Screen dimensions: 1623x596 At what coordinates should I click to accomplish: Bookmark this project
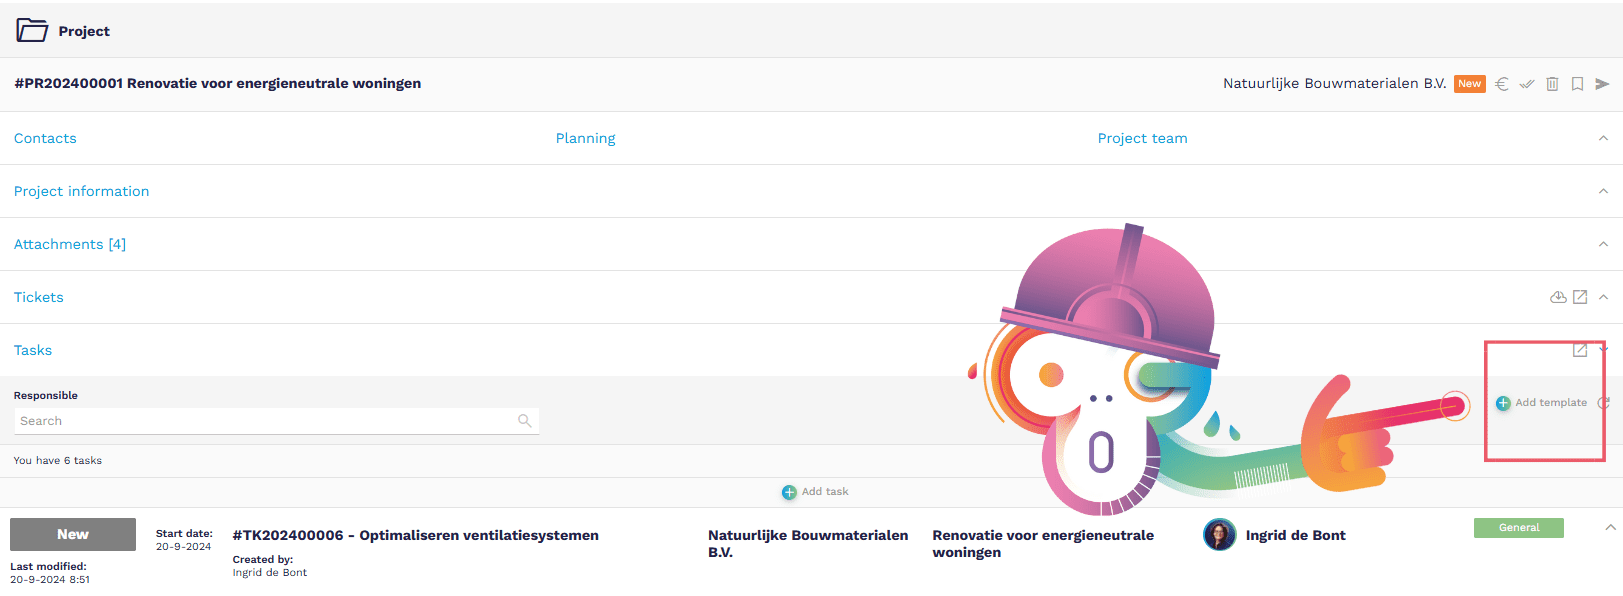1577,84
